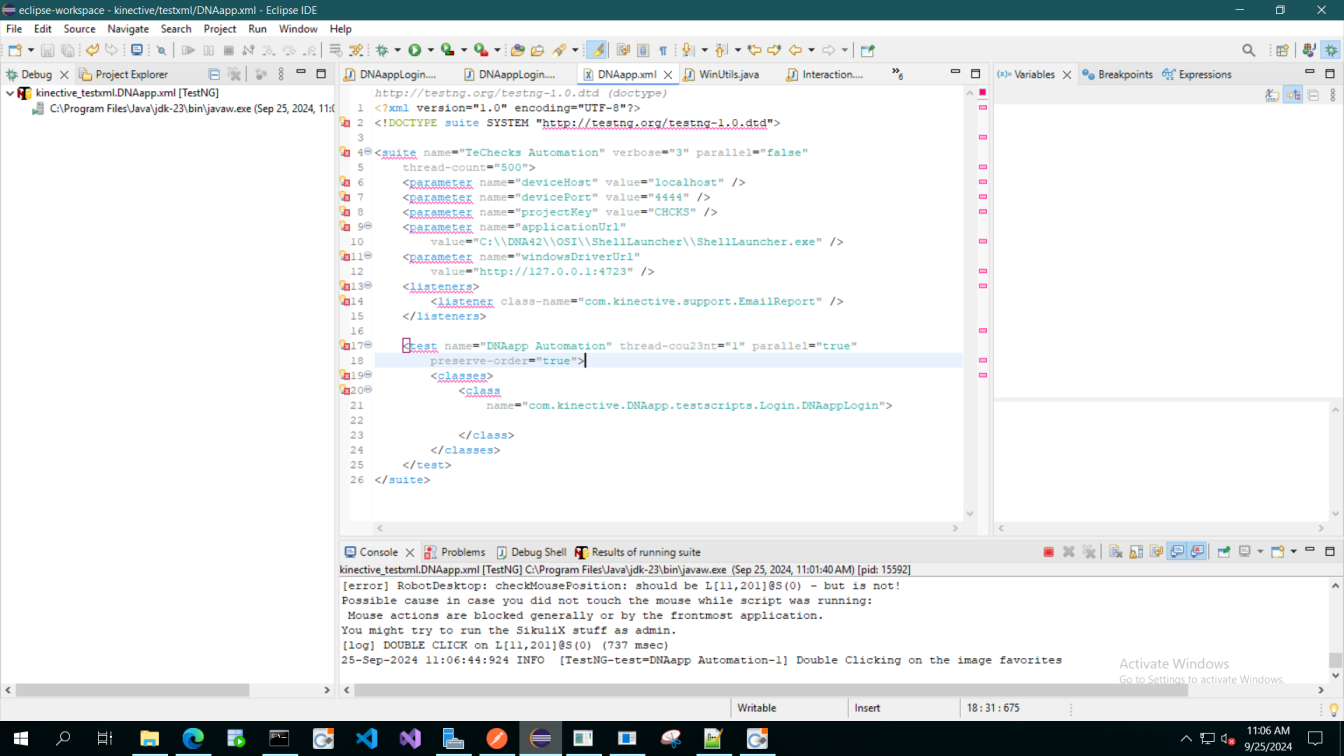Click the Pin Console icon
Screen dimensions: 1344x756
point(1223,552)
